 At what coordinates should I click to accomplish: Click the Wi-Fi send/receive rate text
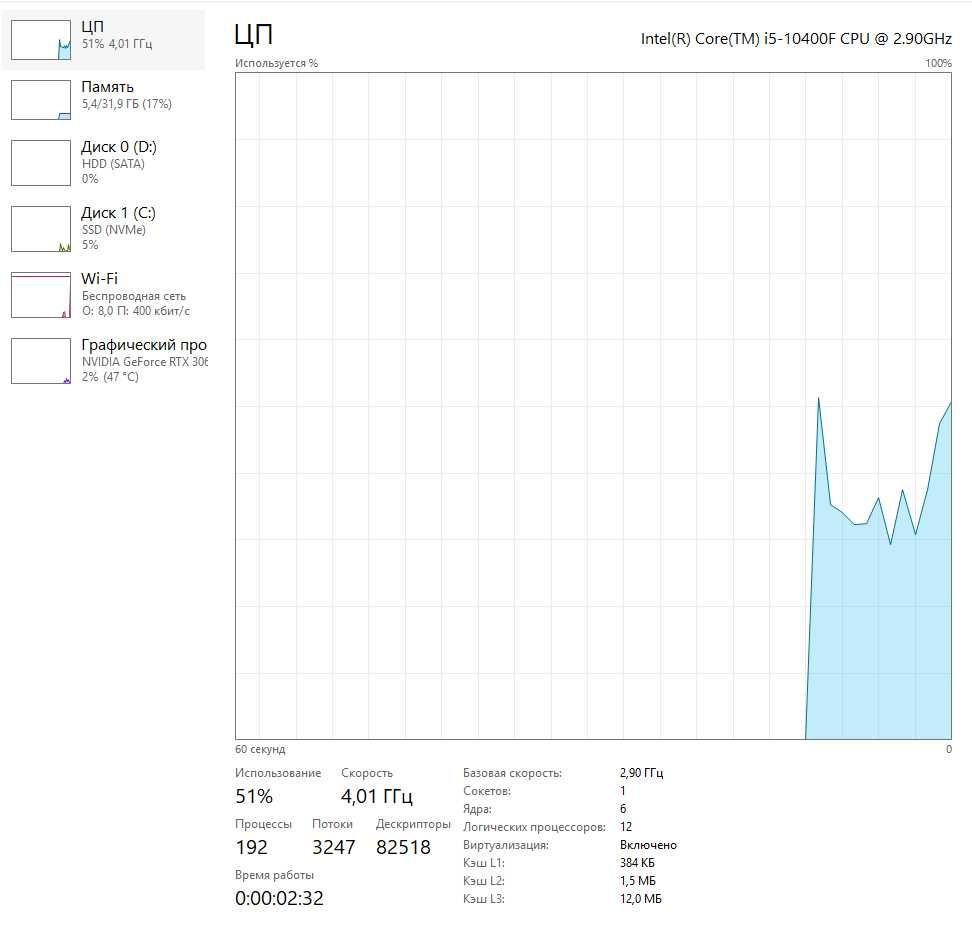click(x=136, y=311)
